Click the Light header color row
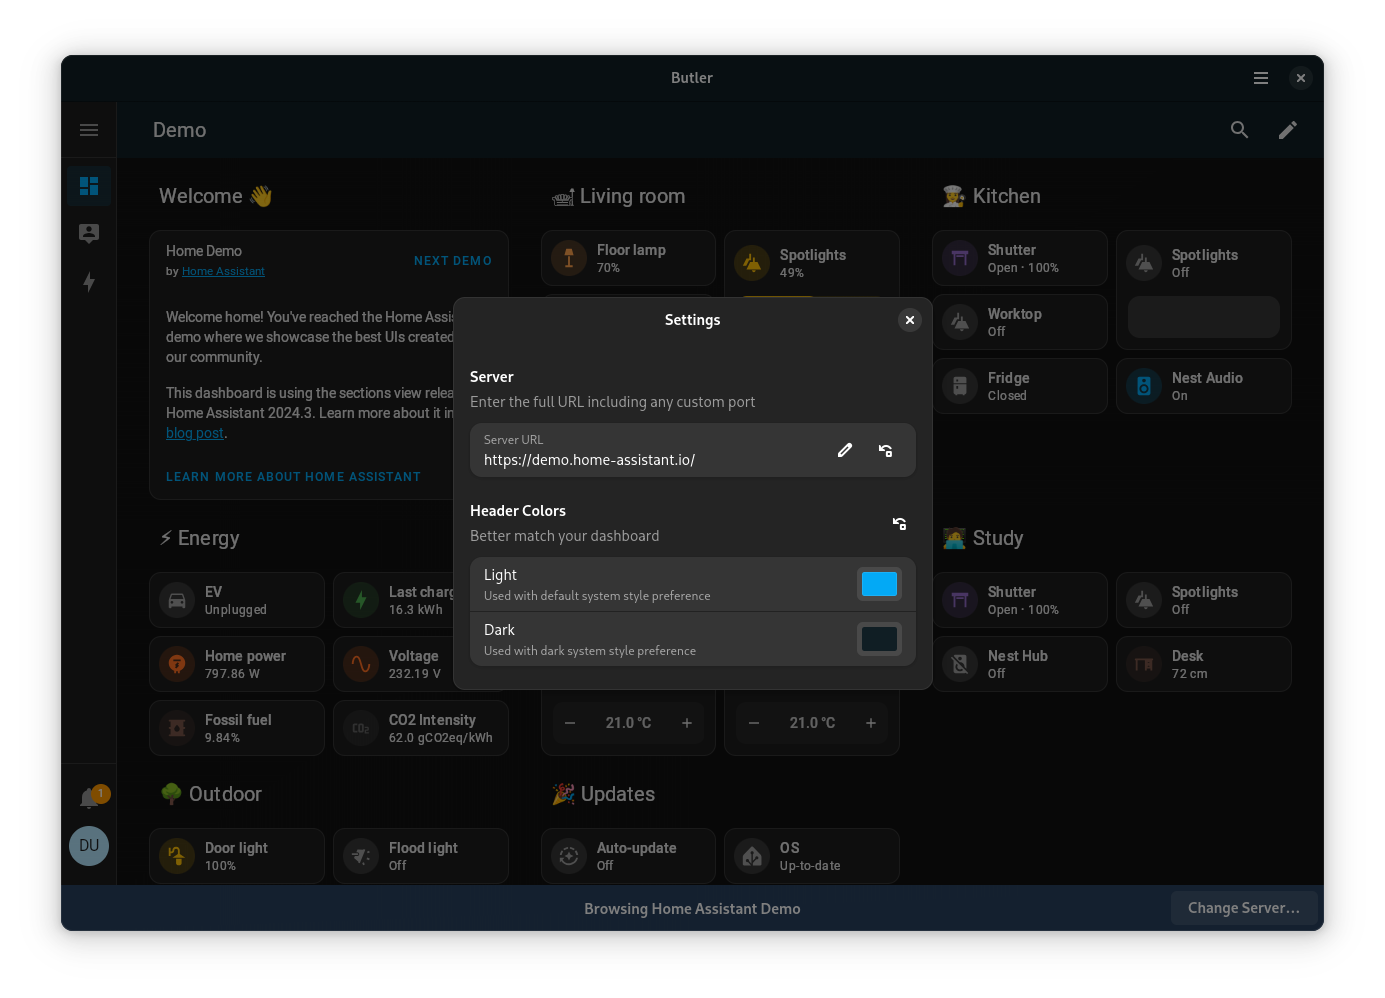Image resolution: width=1385 pixels, height=998 pixels. tap(693, 584)
